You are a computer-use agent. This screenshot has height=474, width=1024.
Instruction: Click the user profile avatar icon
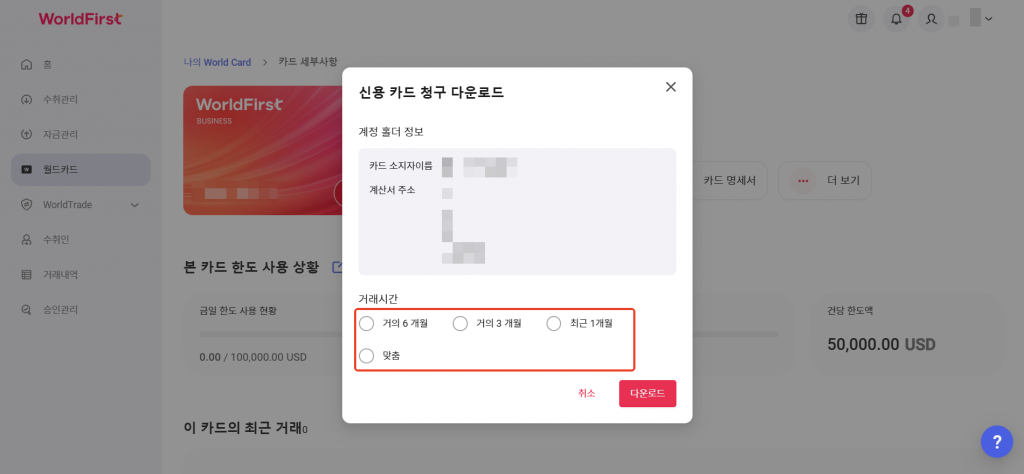click(931, 19)
